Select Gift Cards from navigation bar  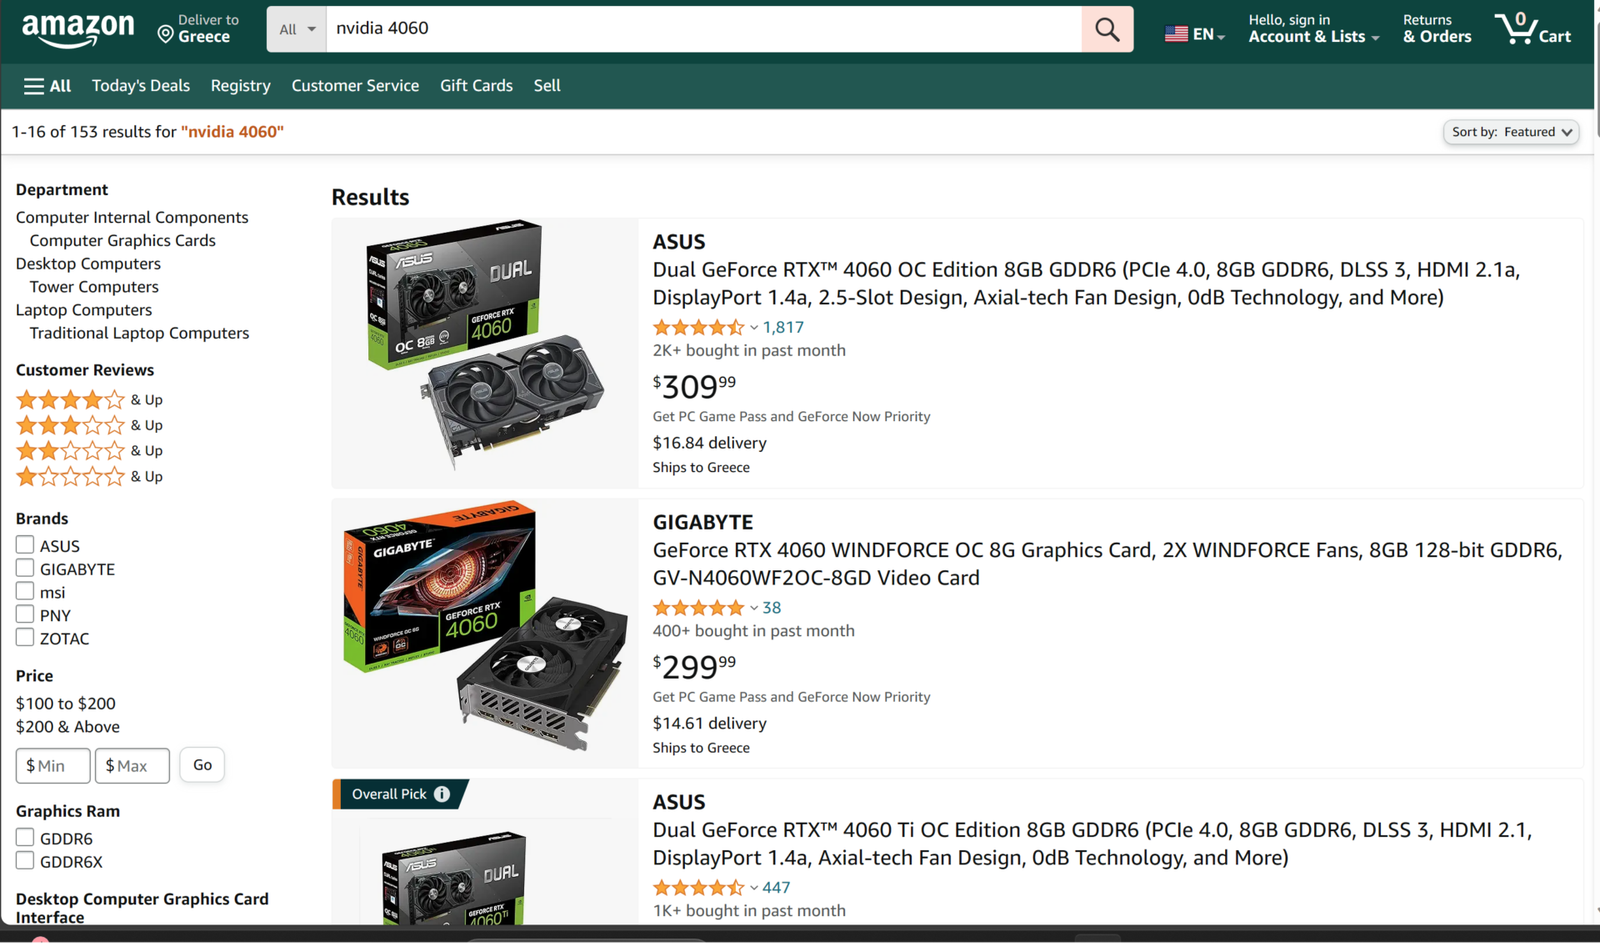476,86
